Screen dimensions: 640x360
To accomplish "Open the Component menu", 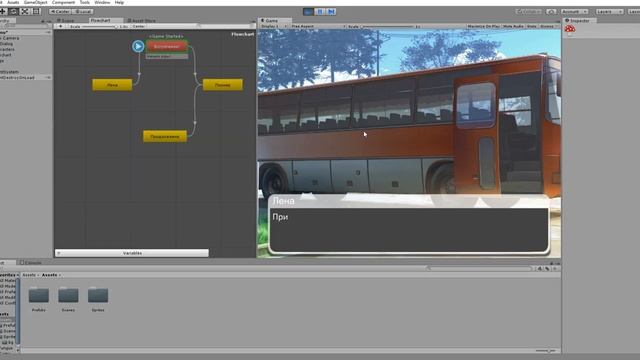I will coord(63,2).
